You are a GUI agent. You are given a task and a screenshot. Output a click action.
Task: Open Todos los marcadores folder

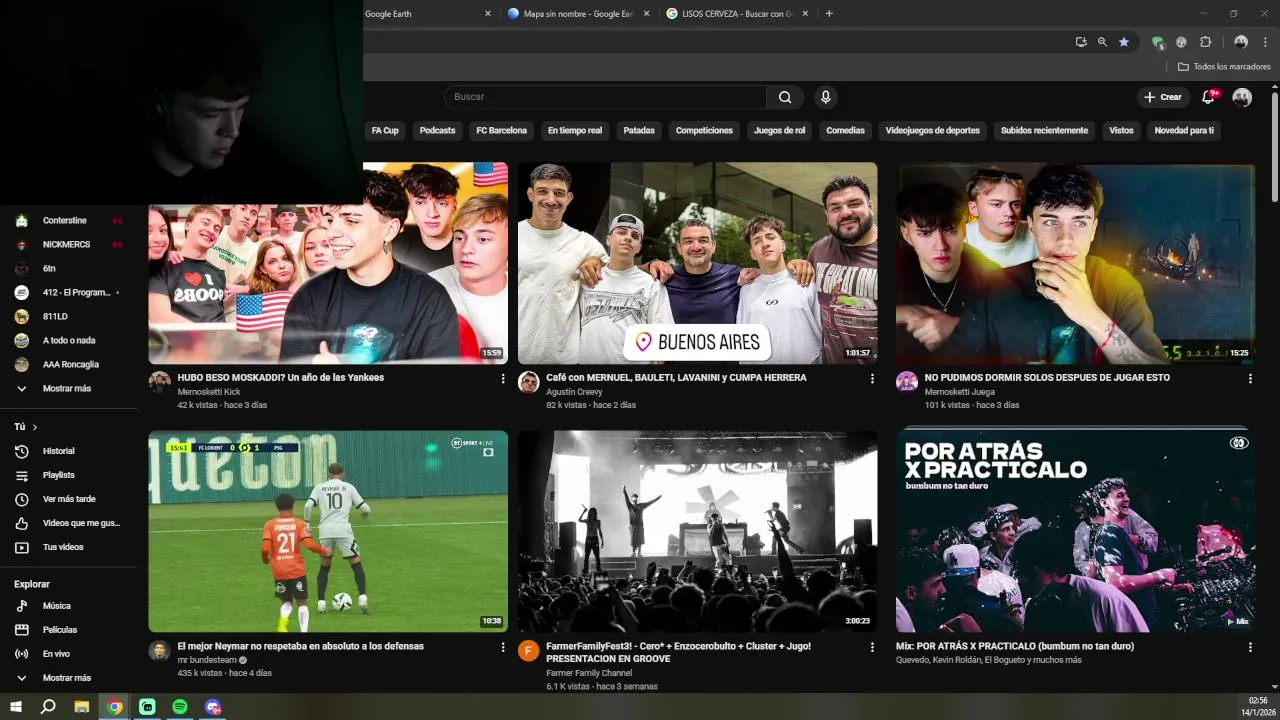(1224, 67)
